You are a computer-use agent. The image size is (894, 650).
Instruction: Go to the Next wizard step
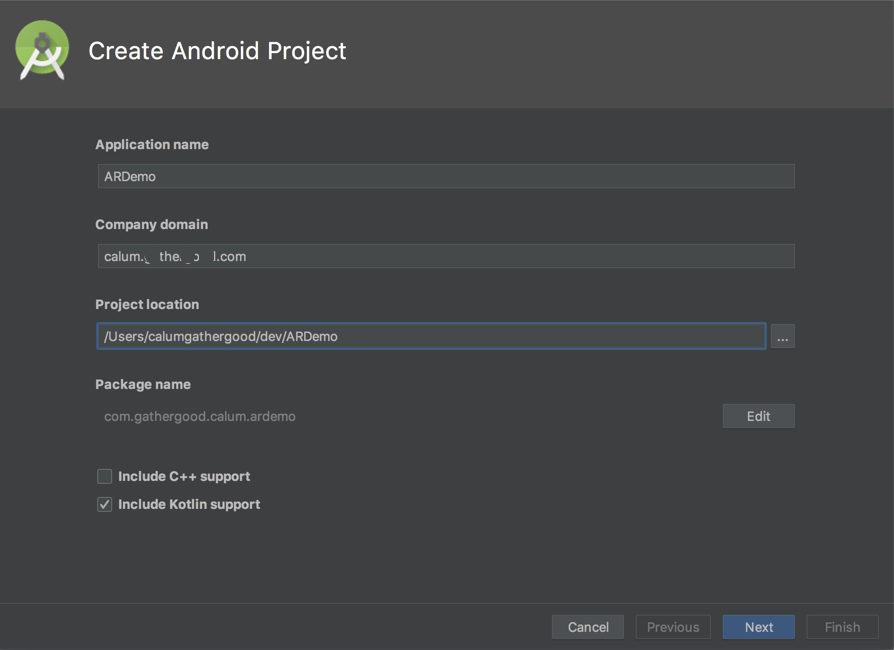click(x=758, y=627)
